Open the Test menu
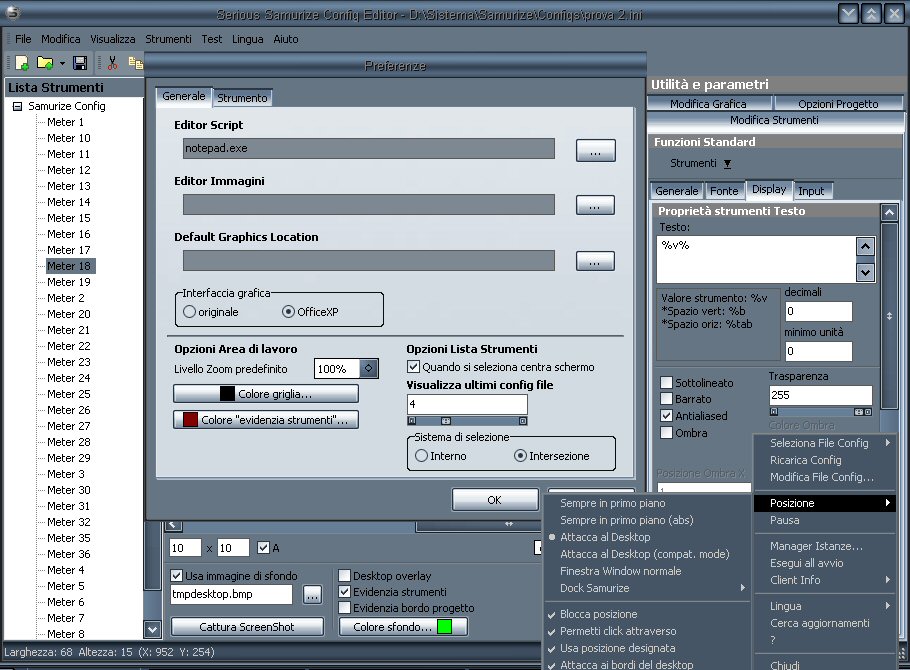 pos(212,39)
